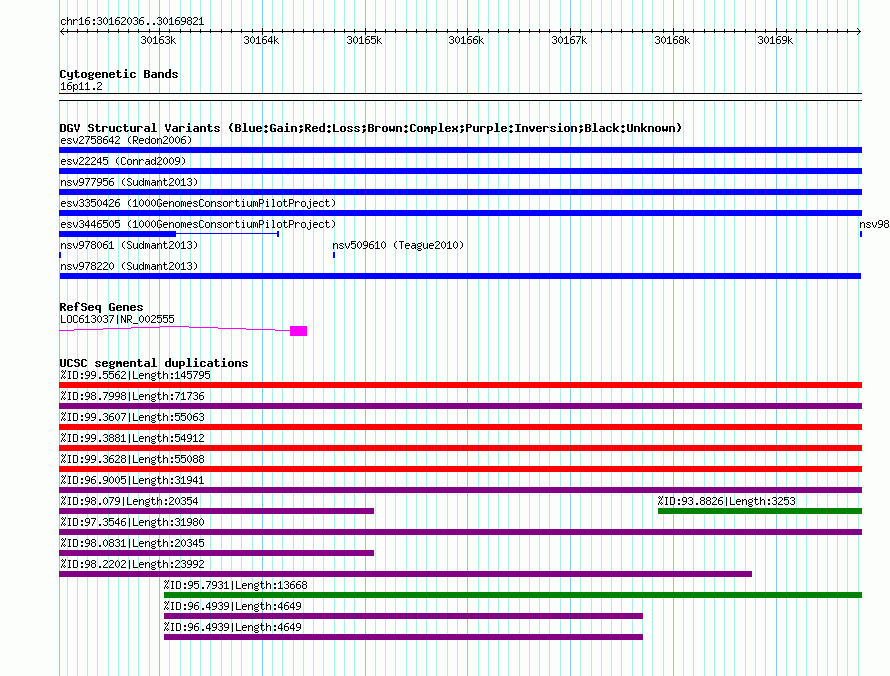This screenshot has height=676, width=890.
Task: Select duplication %ID:93.8826|Length:3253
Action: 727,501
